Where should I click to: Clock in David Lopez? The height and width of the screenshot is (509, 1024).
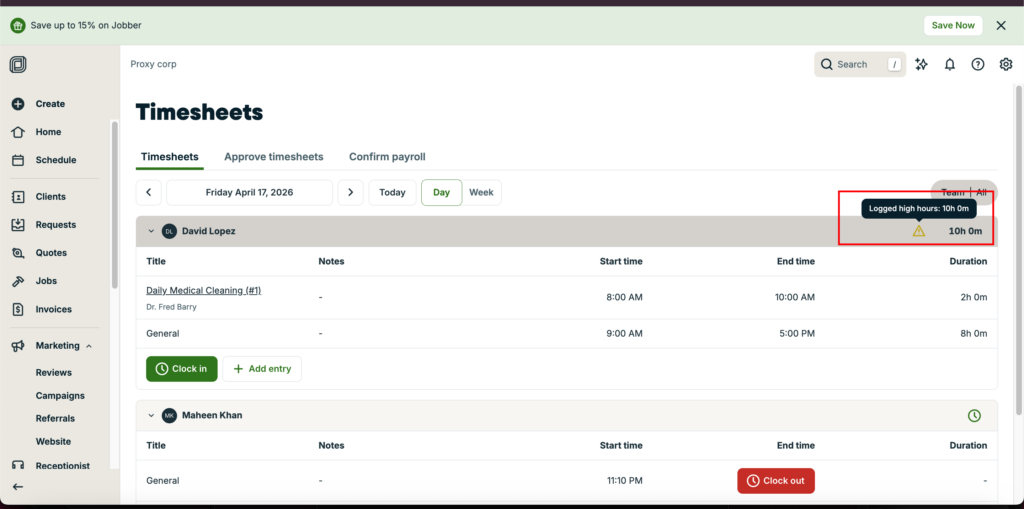point(182,369)
